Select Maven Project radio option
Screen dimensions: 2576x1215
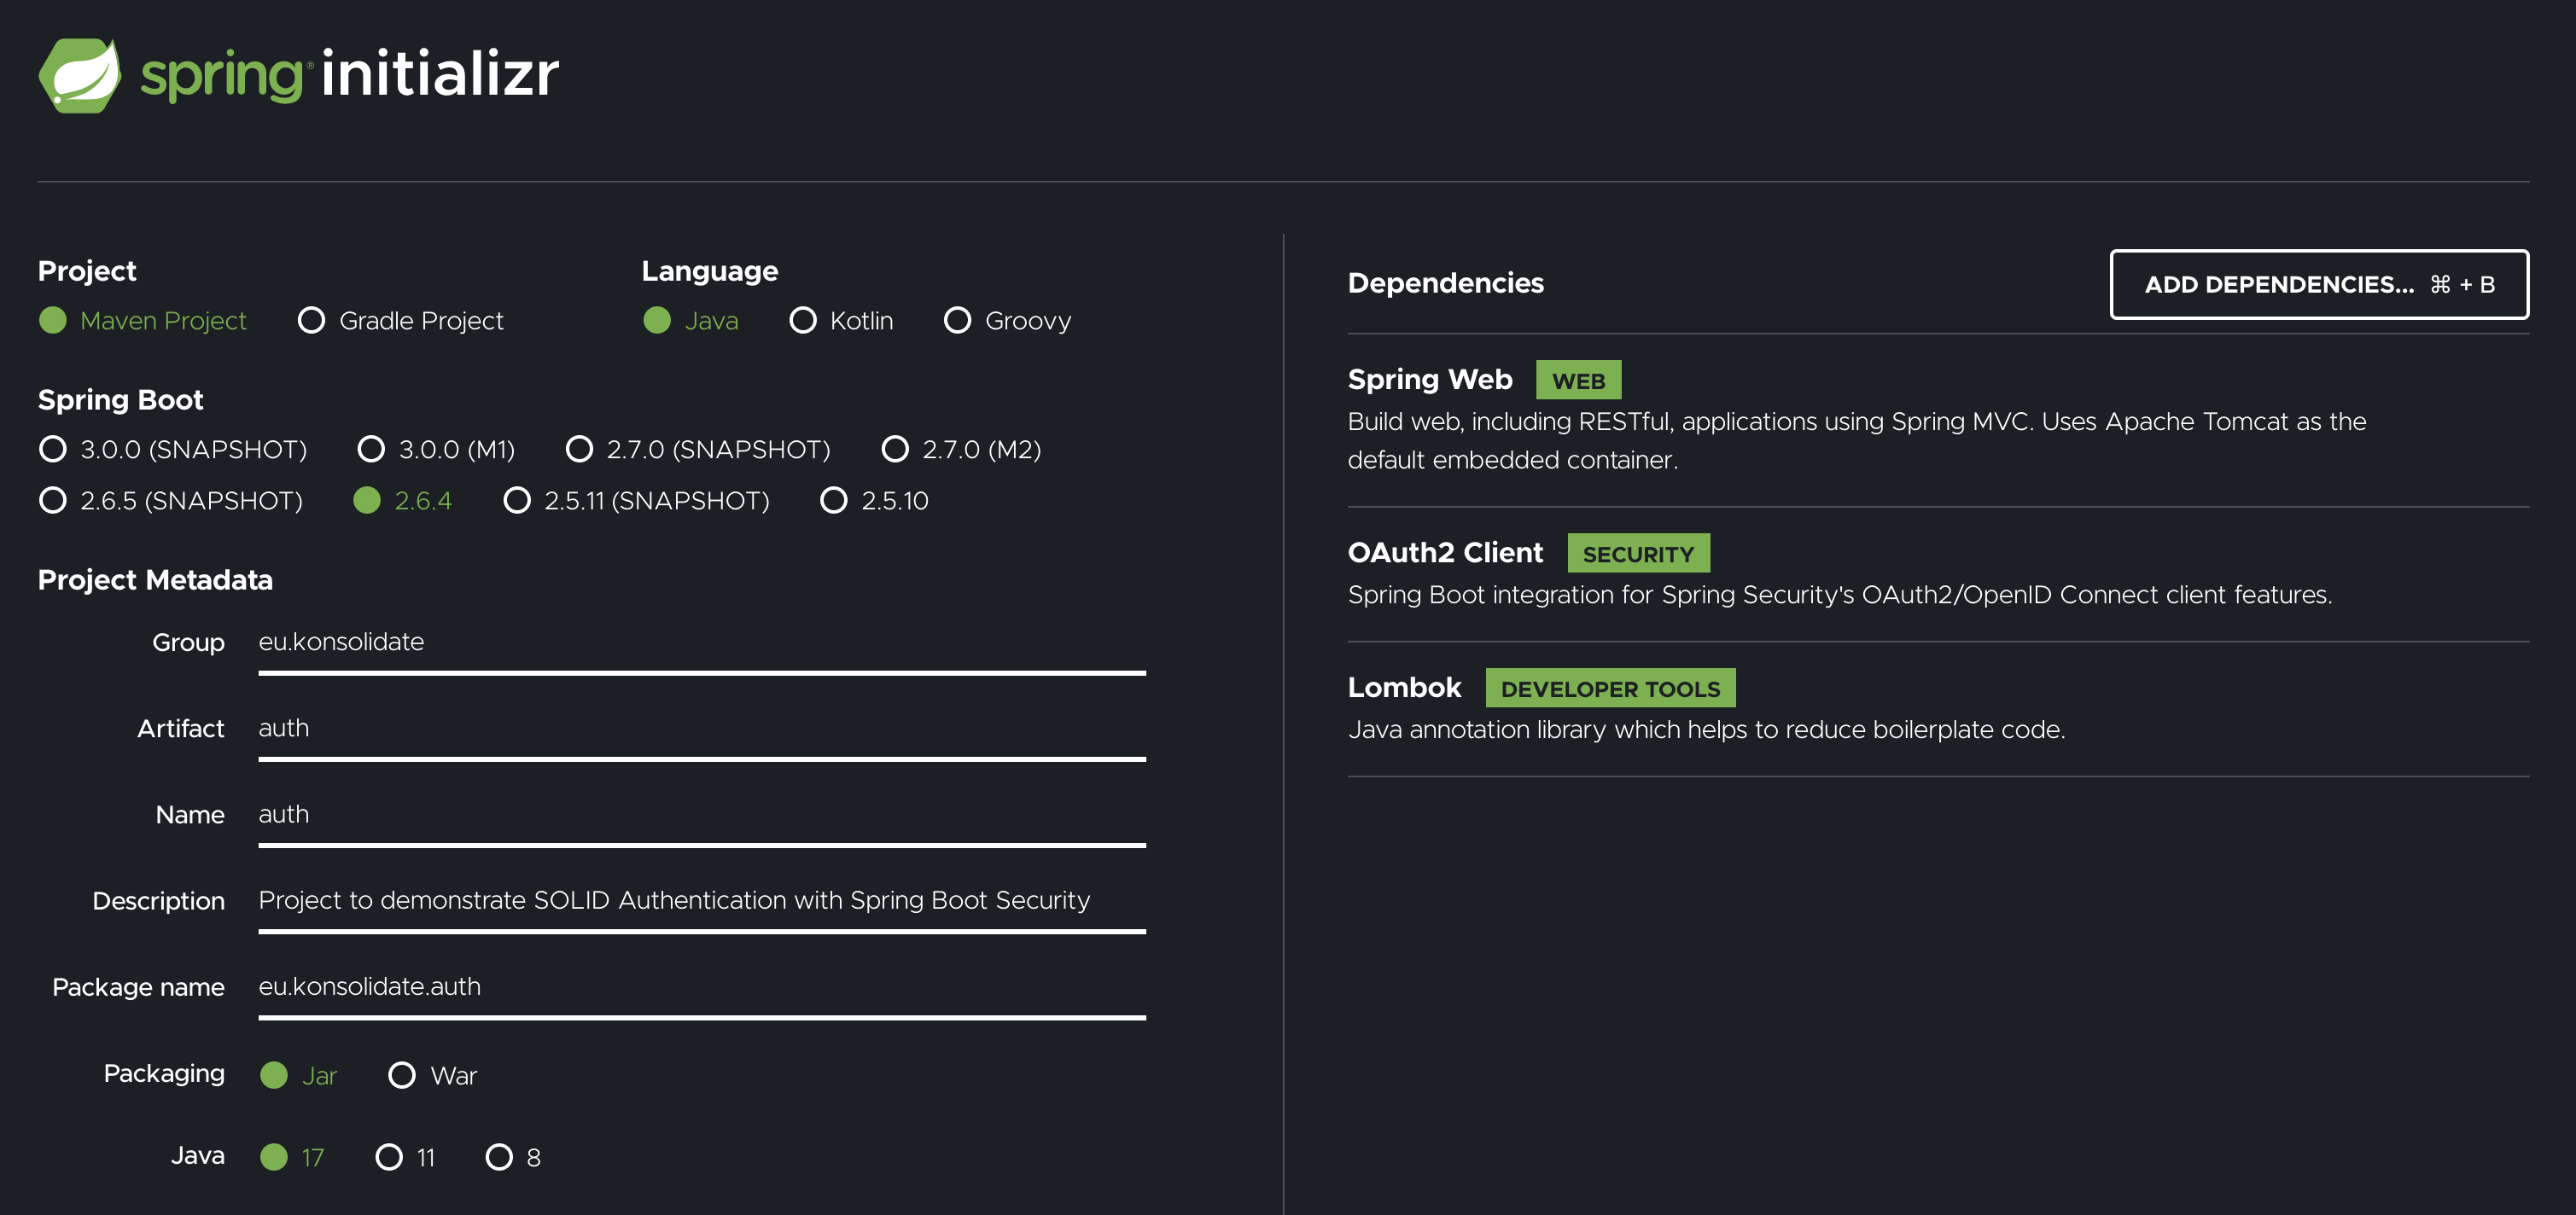(143, 320)
